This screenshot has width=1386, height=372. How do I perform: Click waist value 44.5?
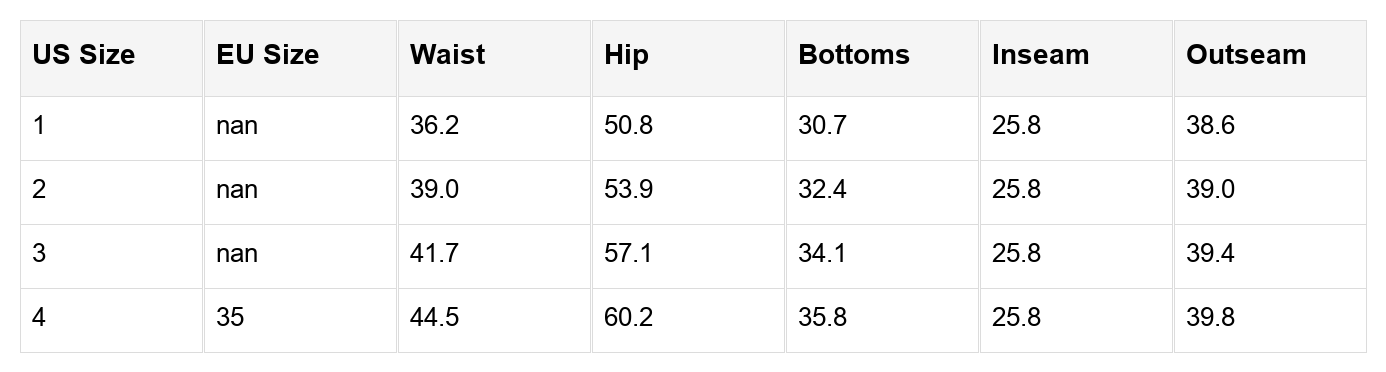(x=494, y=320)
